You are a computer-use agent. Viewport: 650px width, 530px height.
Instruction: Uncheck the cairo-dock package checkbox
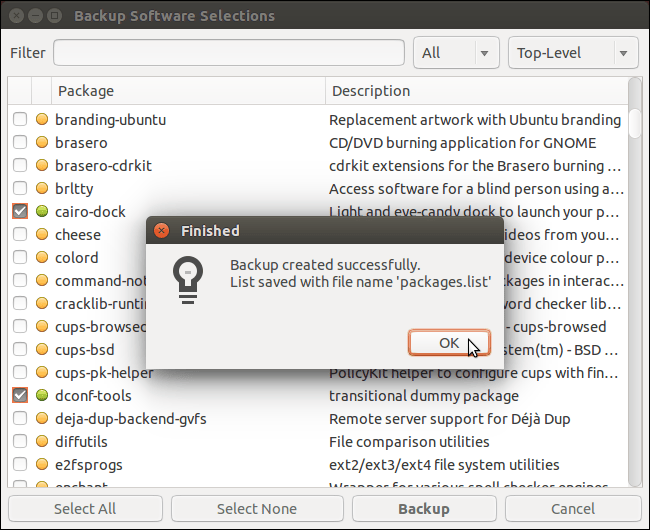tap(20, 212)
